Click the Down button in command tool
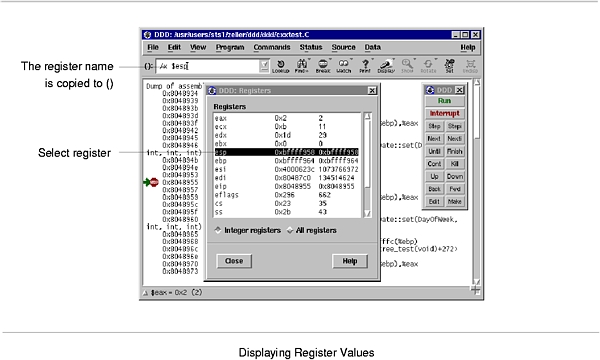Image resolution: width=600 pixels, height=360 pixels. 455,176
